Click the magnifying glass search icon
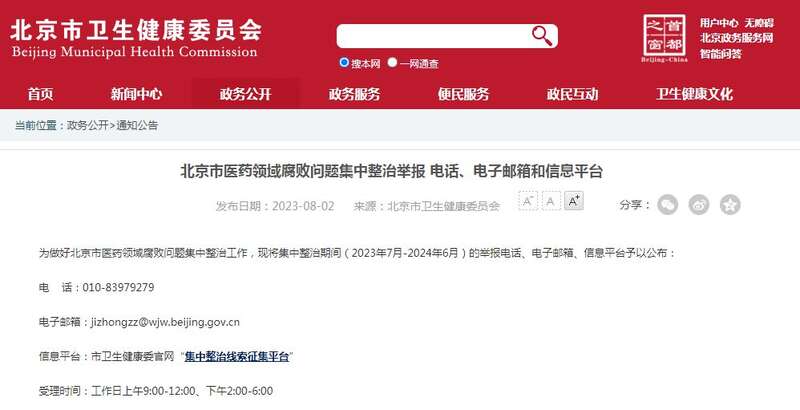Viewport: 800px width, 410px height. (x=541, y=36)
